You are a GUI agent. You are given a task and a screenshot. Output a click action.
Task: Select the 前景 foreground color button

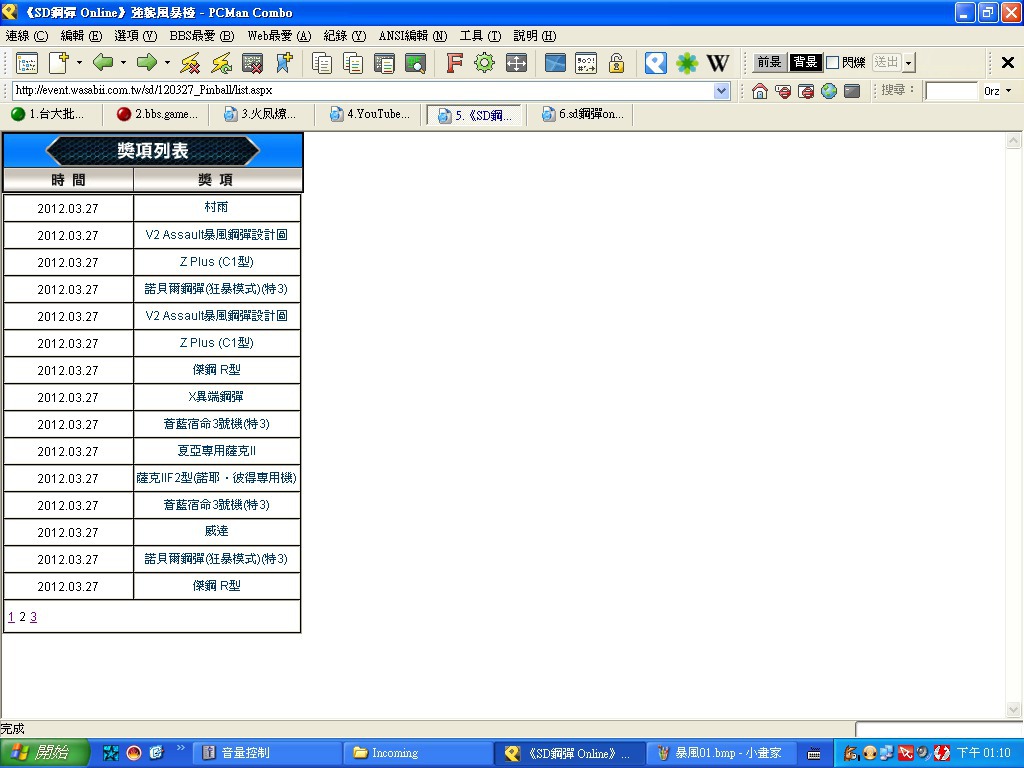point(769,63)
